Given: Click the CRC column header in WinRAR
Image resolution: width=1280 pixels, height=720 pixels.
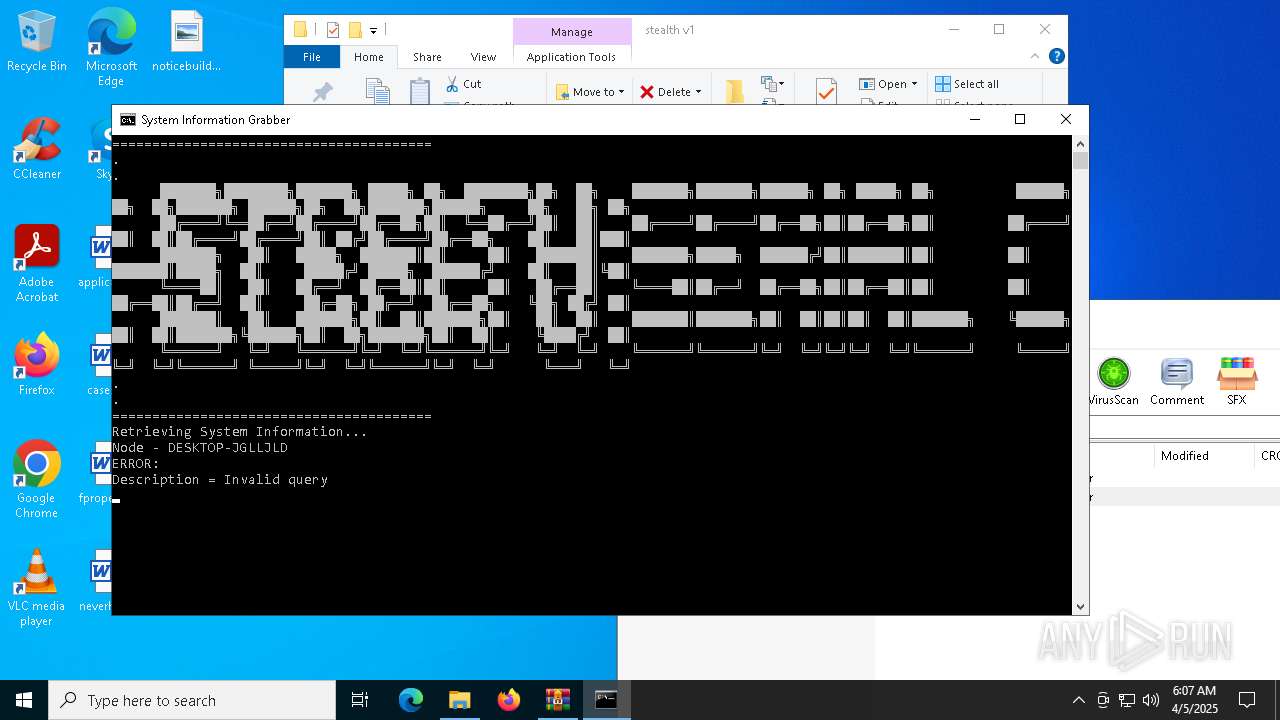Looking at the screenshot, I should (1269, 456).
